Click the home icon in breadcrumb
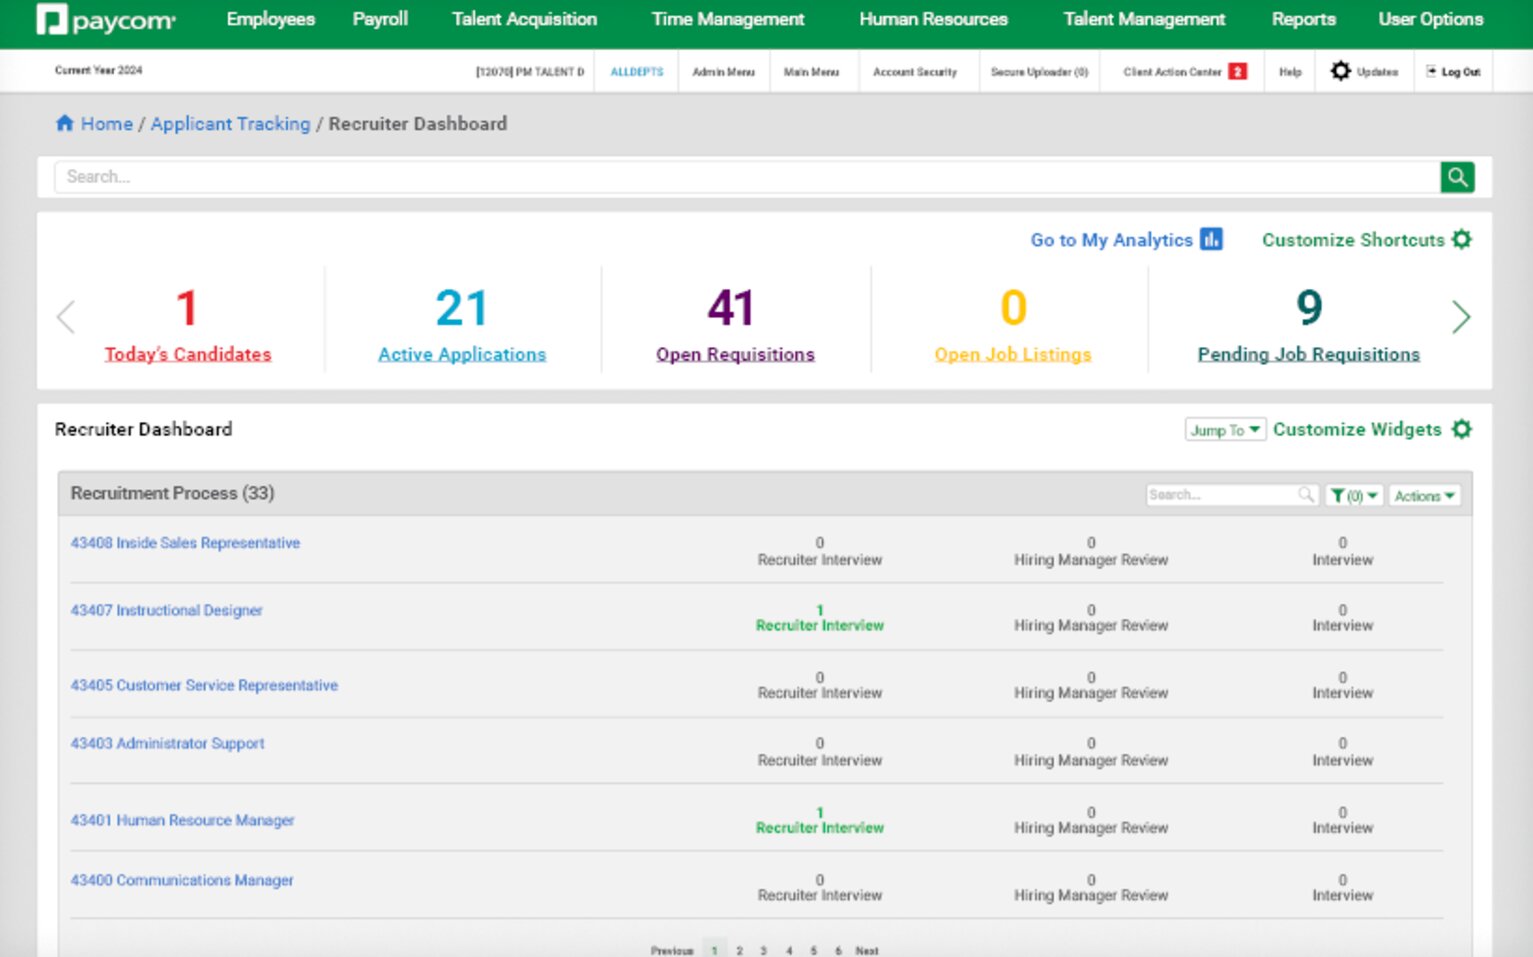Image resolution: width=1533 pixels, height=957 pixels. pyautogui.click(x=65, y=123)
